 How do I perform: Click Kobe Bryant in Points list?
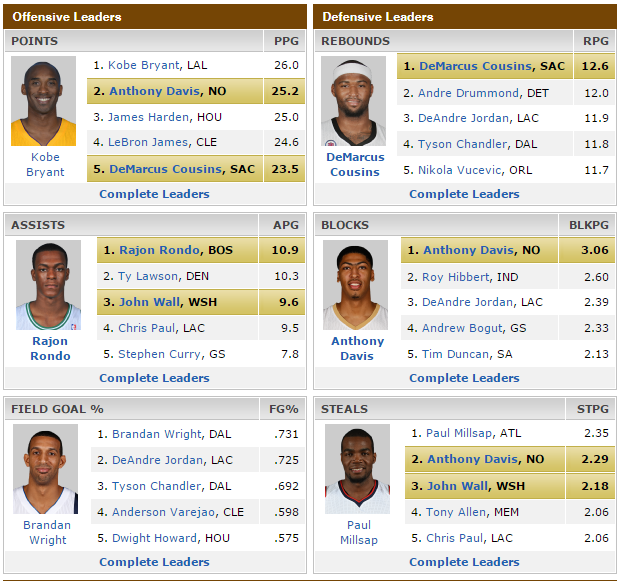[x=144, y=65]
